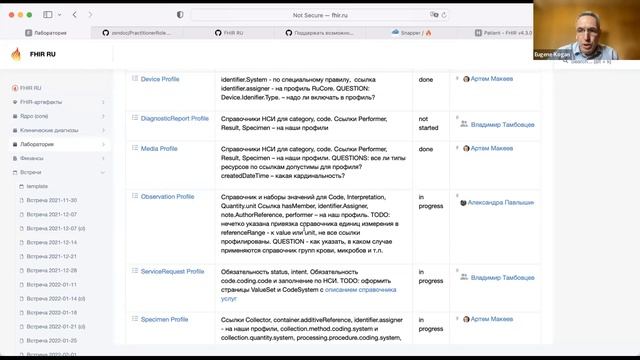640x360 pixels.
Task: Open Встреча 2021-12-21 page
Action: [51, 256]
